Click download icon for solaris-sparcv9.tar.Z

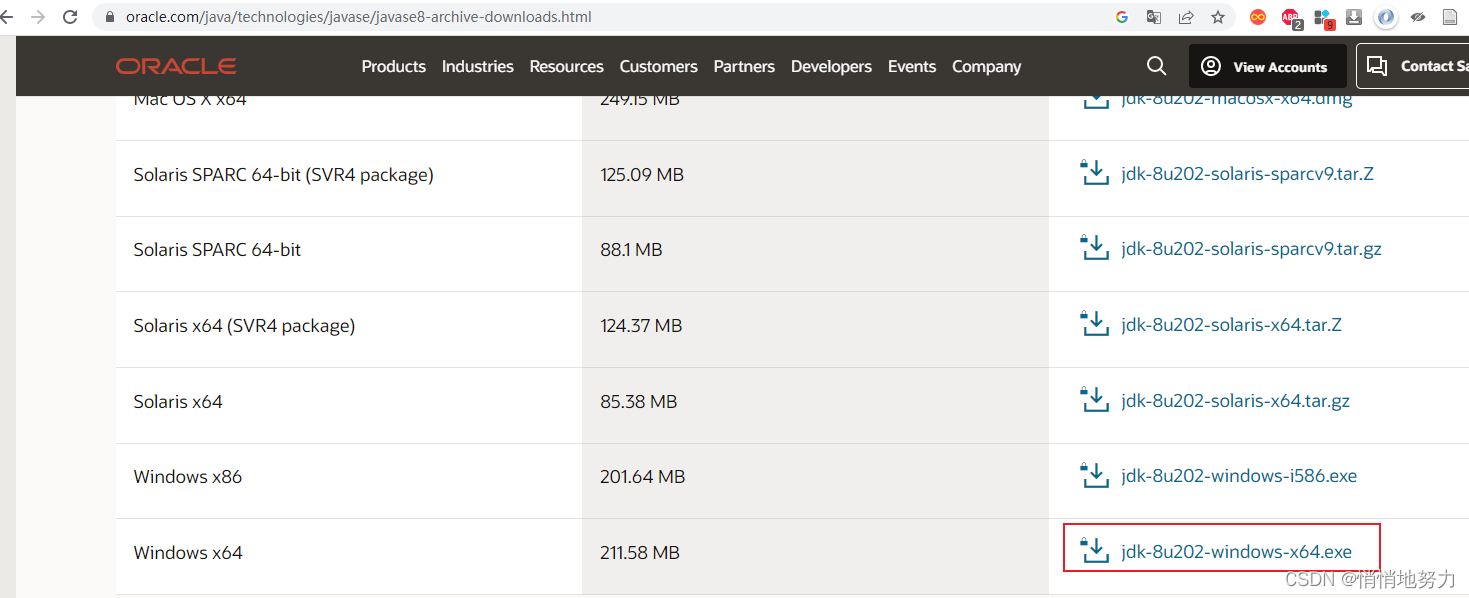coord(1095,172)
